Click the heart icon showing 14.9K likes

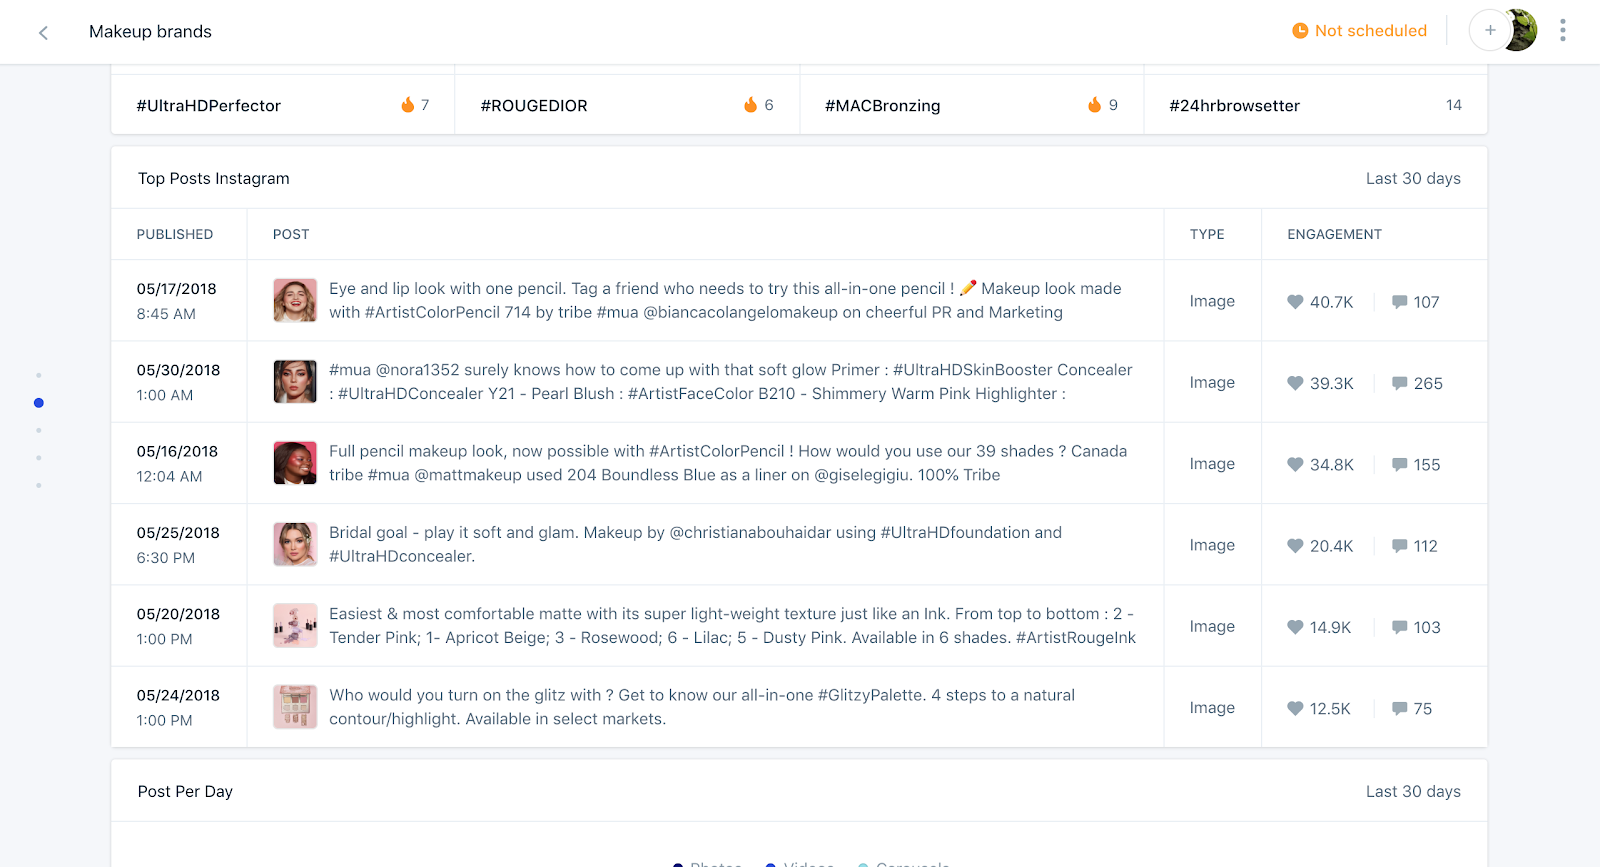click(1295, 627)
